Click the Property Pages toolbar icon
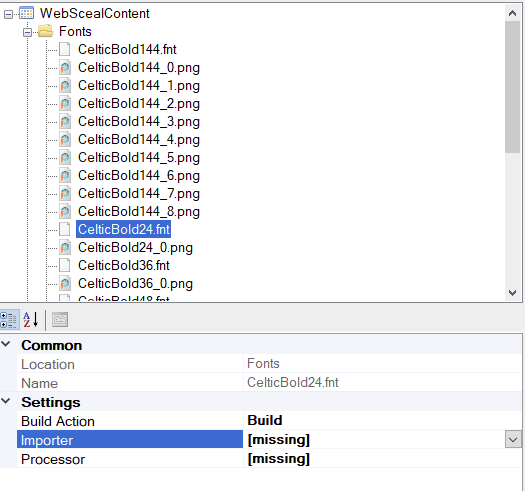 60,320
